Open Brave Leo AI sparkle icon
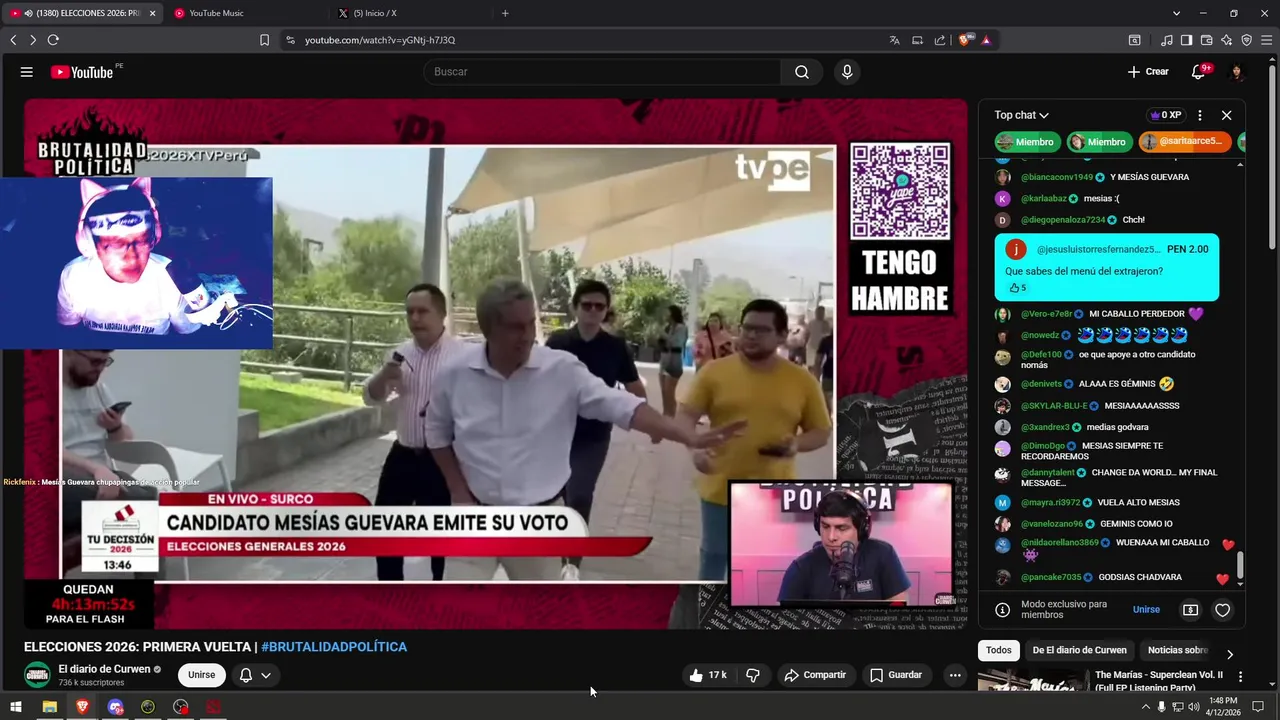The width and height of the screenshot is (1280, 720). coord(1226,40)
